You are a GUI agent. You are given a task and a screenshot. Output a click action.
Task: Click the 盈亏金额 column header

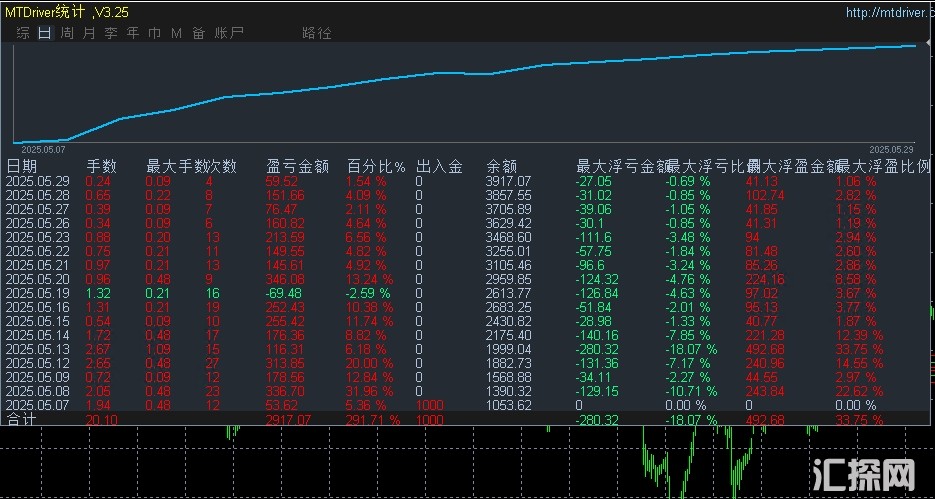tap(298, 166)
